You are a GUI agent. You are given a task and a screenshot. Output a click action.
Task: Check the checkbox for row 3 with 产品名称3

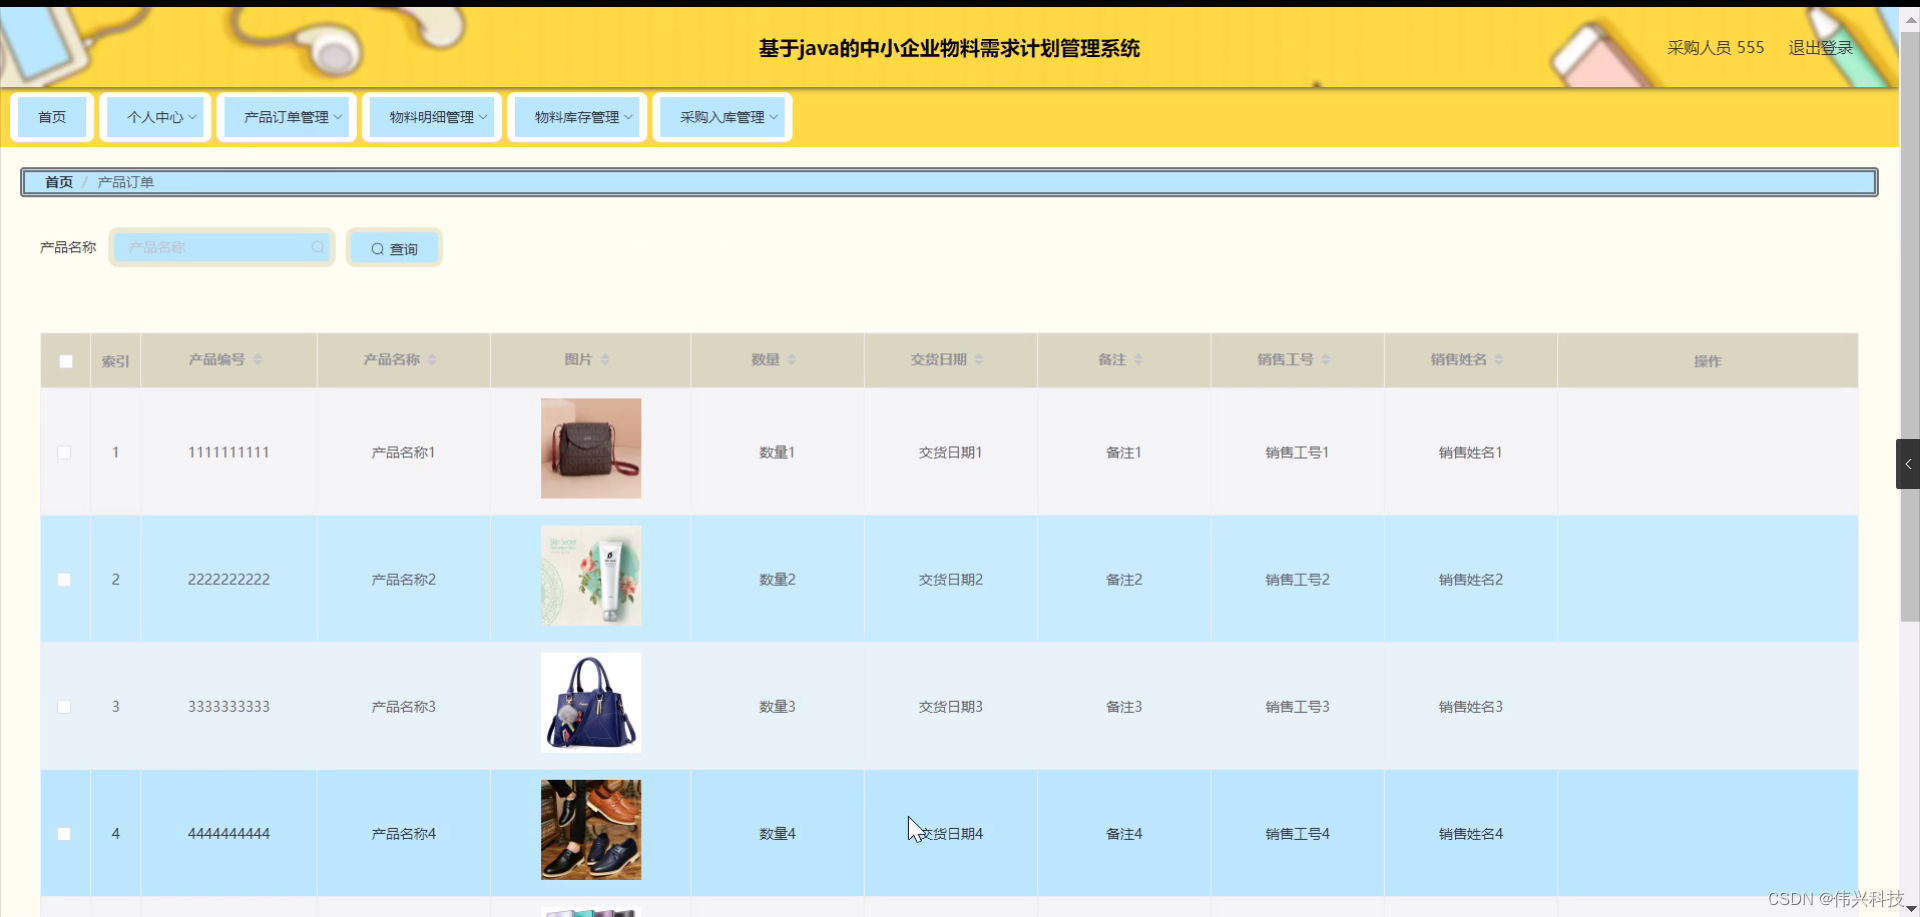coord(65,706)
